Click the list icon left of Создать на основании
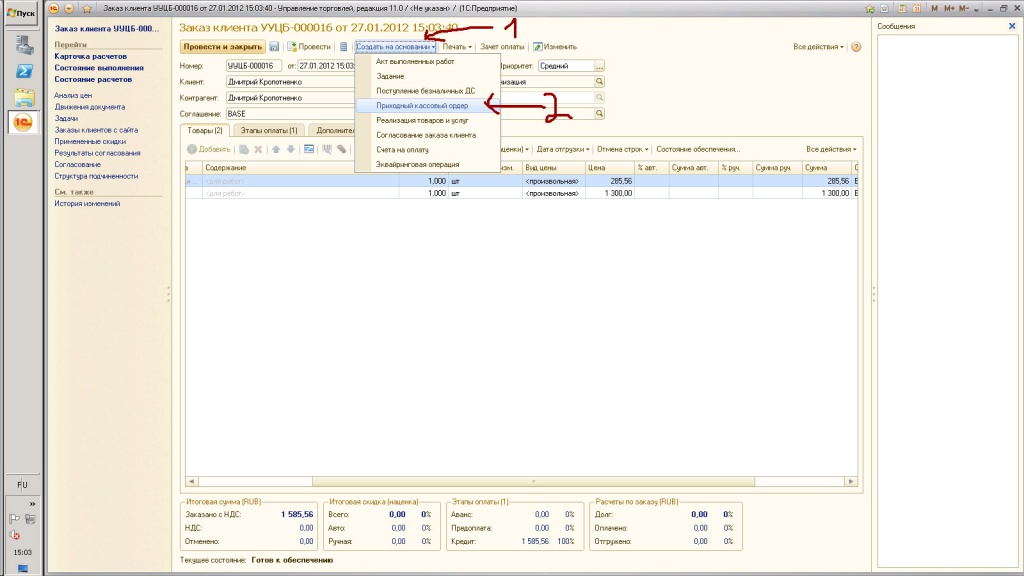Screen dimensions: 1024x576 (344, 47)
